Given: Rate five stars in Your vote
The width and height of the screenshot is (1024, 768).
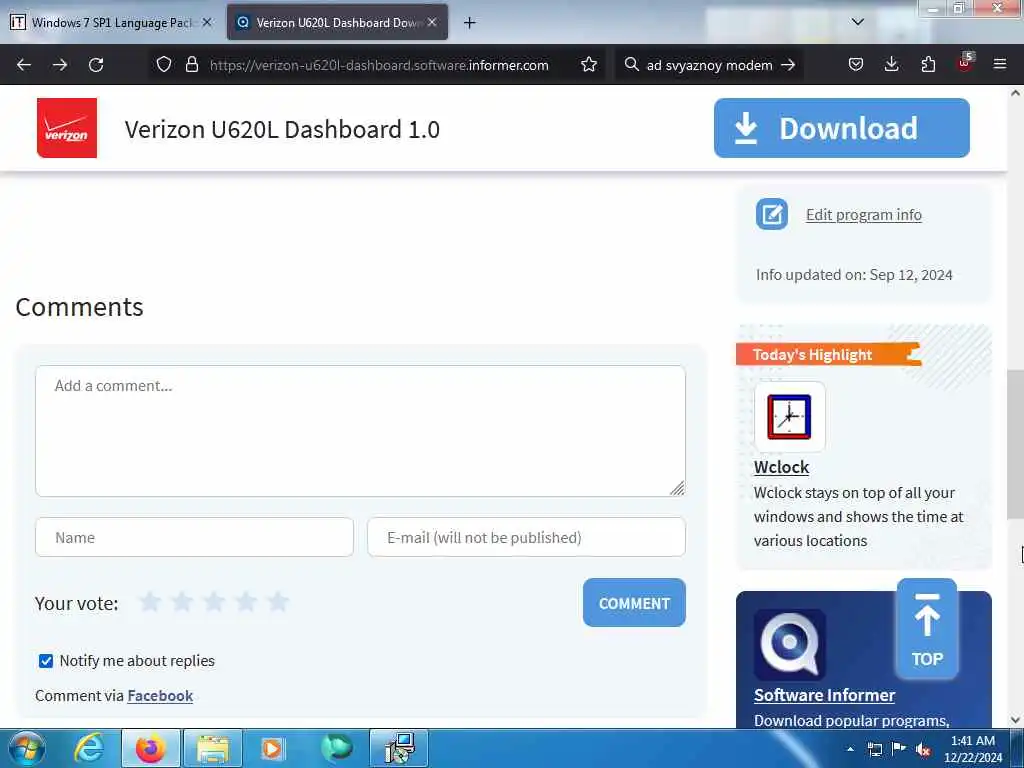Looking at the screenshot, I should coord(278,601).
